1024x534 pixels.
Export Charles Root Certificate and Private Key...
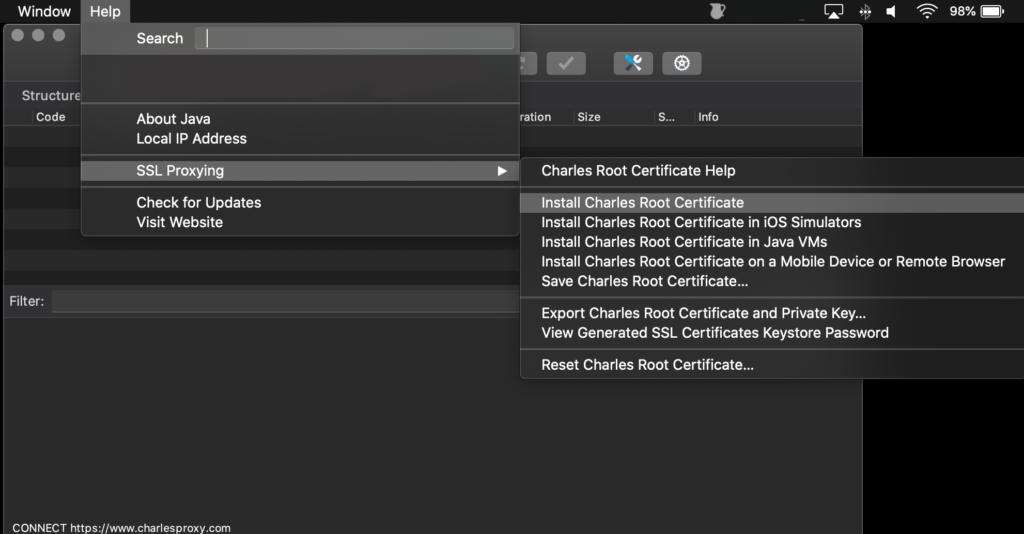pyautogui.click(x=772, y=313)
